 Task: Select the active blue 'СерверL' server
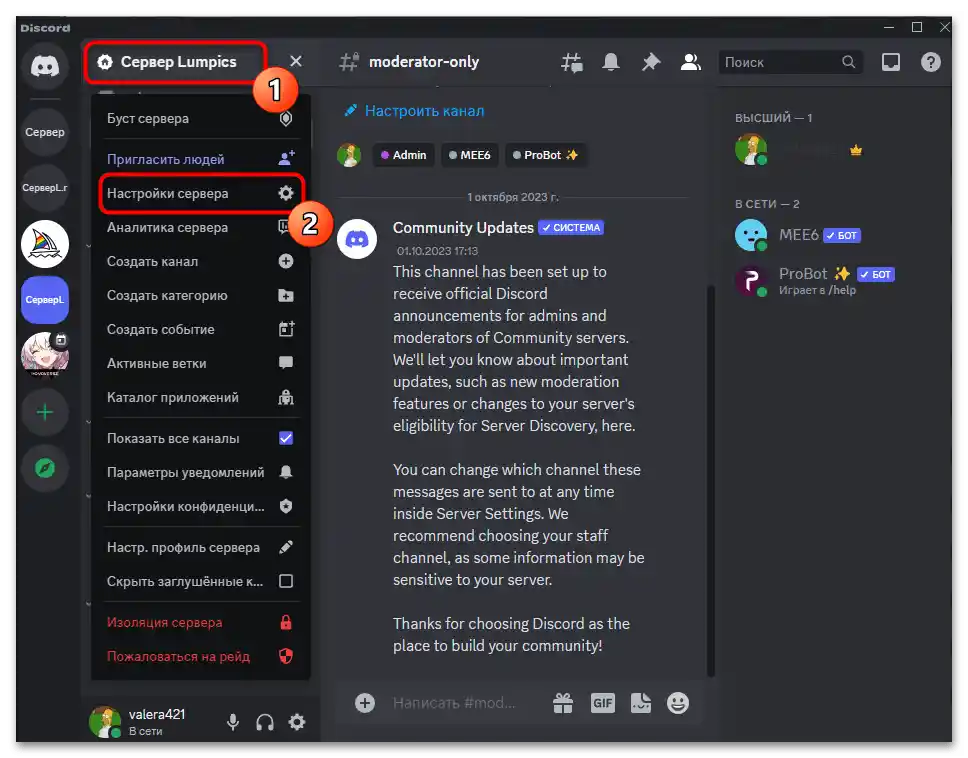pos(45,300)
